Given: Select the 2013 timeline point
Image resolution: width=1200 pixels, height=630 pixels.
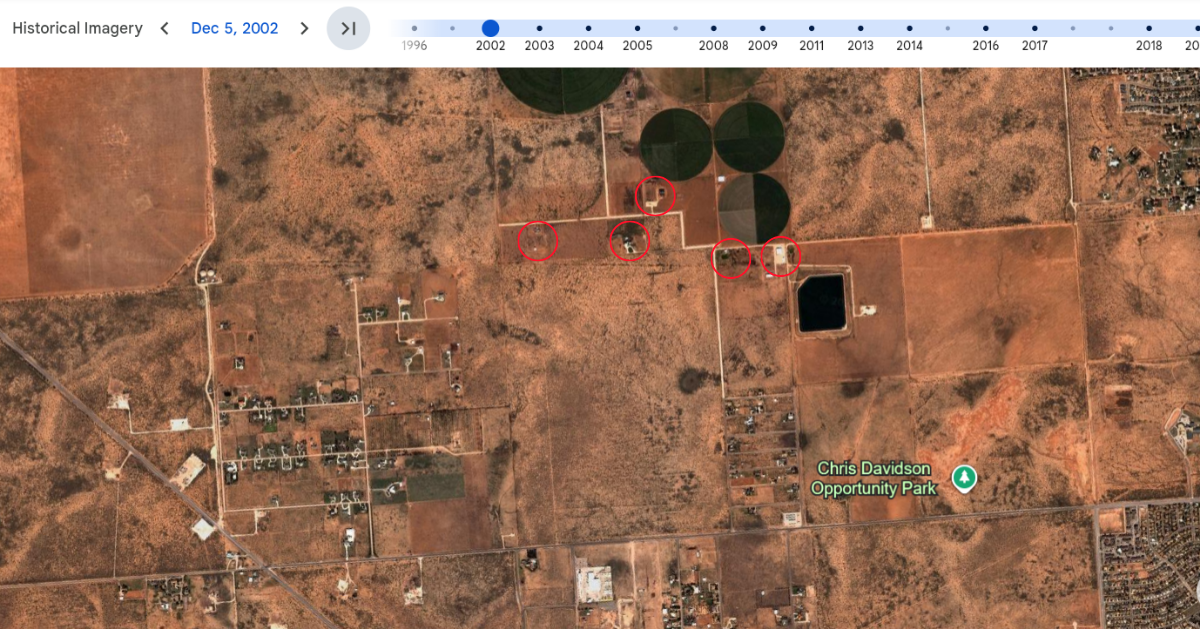Looking at the screenshot, I should point(860,28).
